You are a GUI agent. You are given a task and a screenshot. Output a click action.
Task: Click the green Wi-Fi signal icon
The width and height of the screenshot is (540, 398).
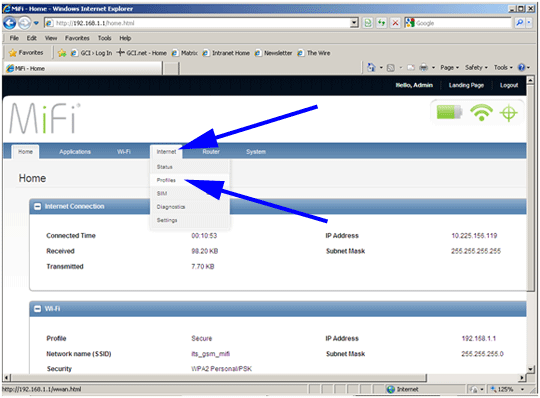coord(481,113)
